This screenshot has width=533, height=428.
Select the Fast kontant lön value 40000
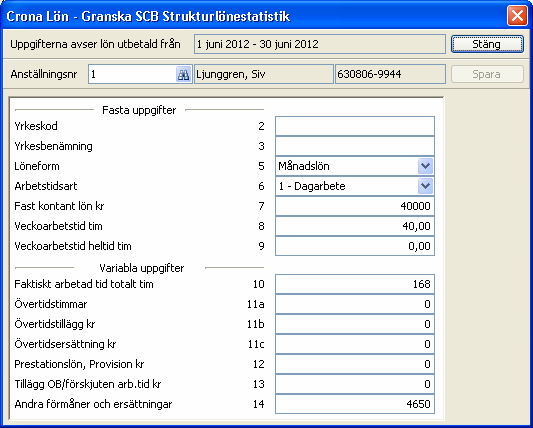point(355,206)
